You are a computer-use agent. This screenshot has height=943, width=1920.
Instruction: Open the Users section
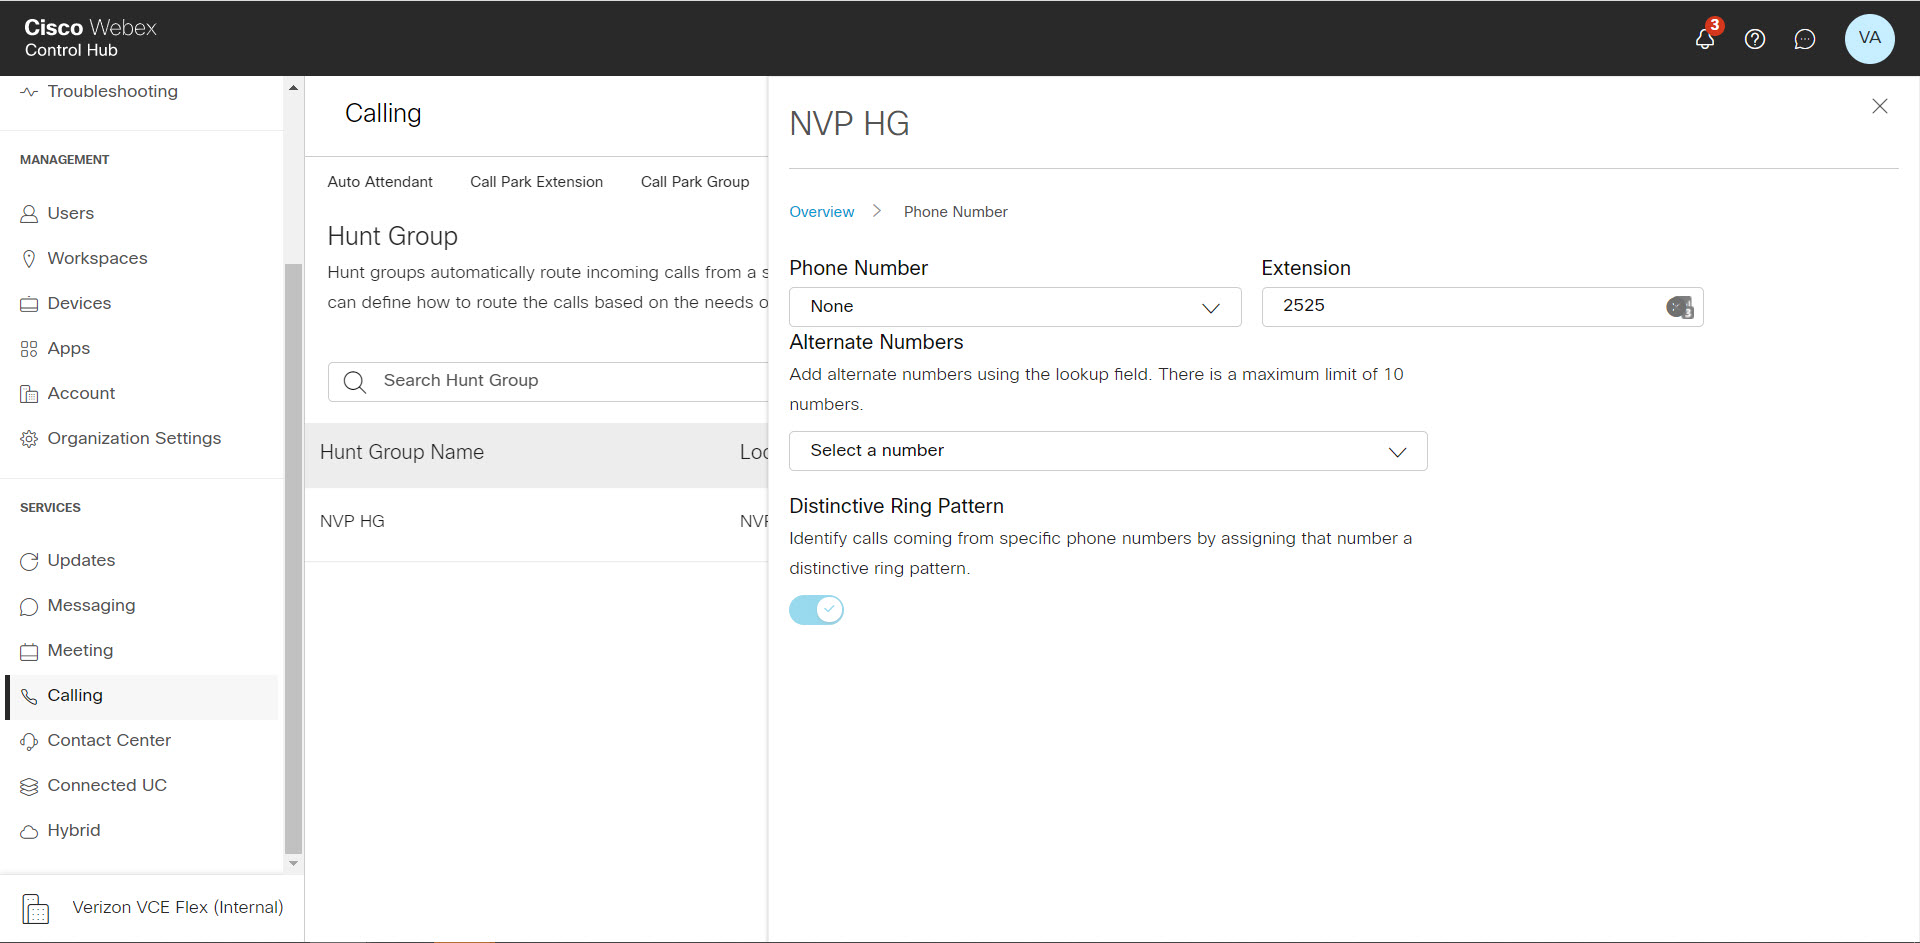coord(70,213)
